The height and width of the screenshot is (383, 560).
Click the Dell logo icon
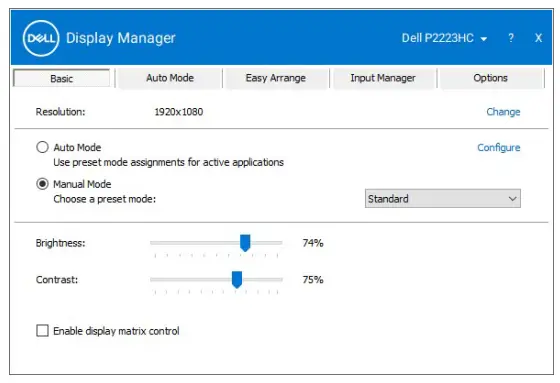point(40,38)
